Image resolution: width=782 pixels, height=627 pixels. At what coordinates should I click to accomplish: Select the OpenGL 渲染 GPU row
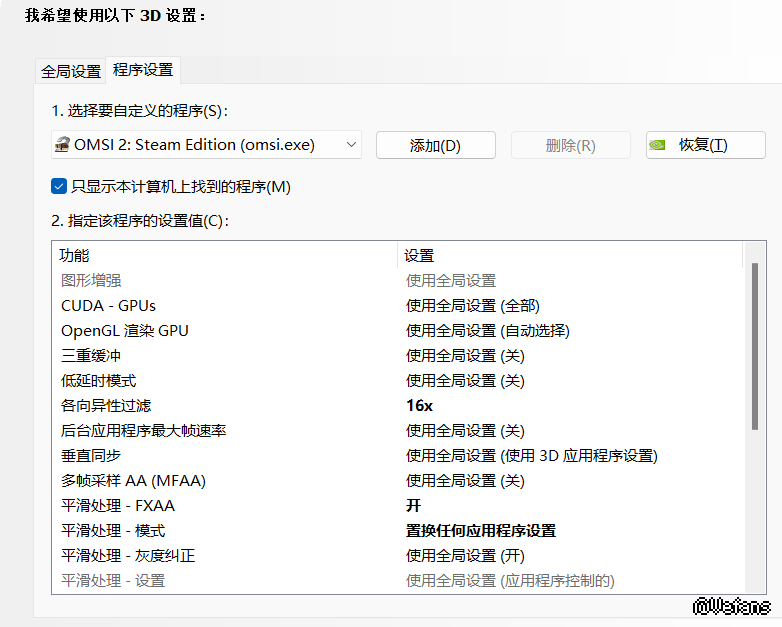[125, 331]
